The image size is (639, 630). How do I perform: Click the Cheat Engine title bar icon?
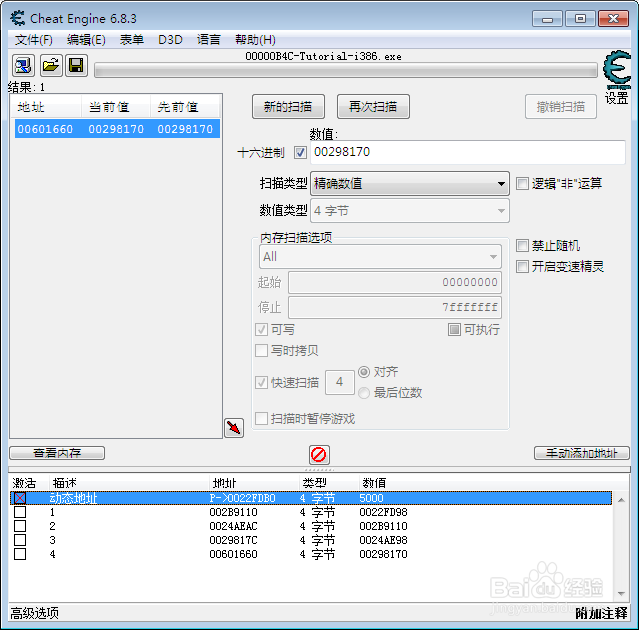[18, 18]
